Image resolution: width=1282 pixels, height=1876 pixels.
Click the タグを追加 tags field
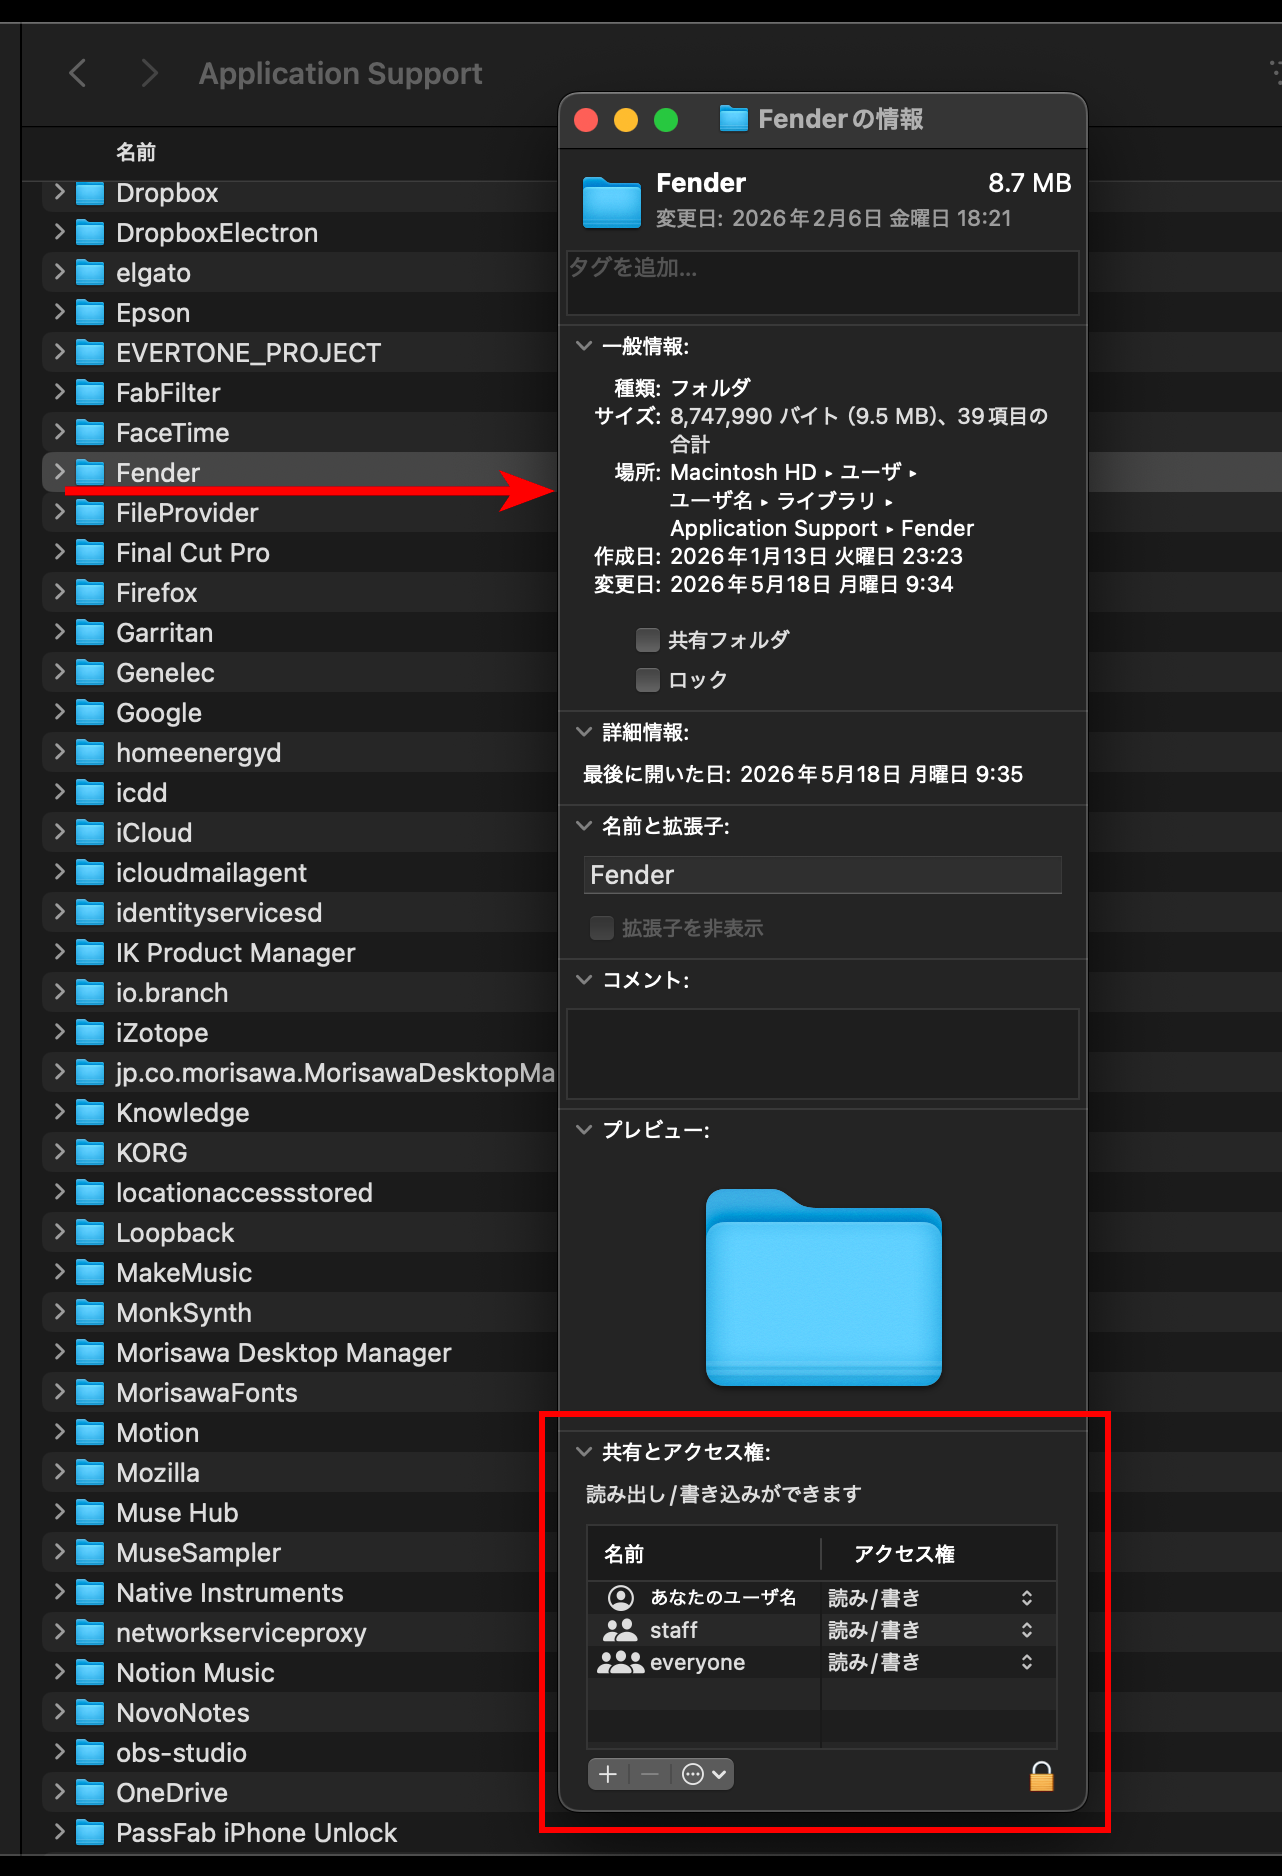(822, 283)
